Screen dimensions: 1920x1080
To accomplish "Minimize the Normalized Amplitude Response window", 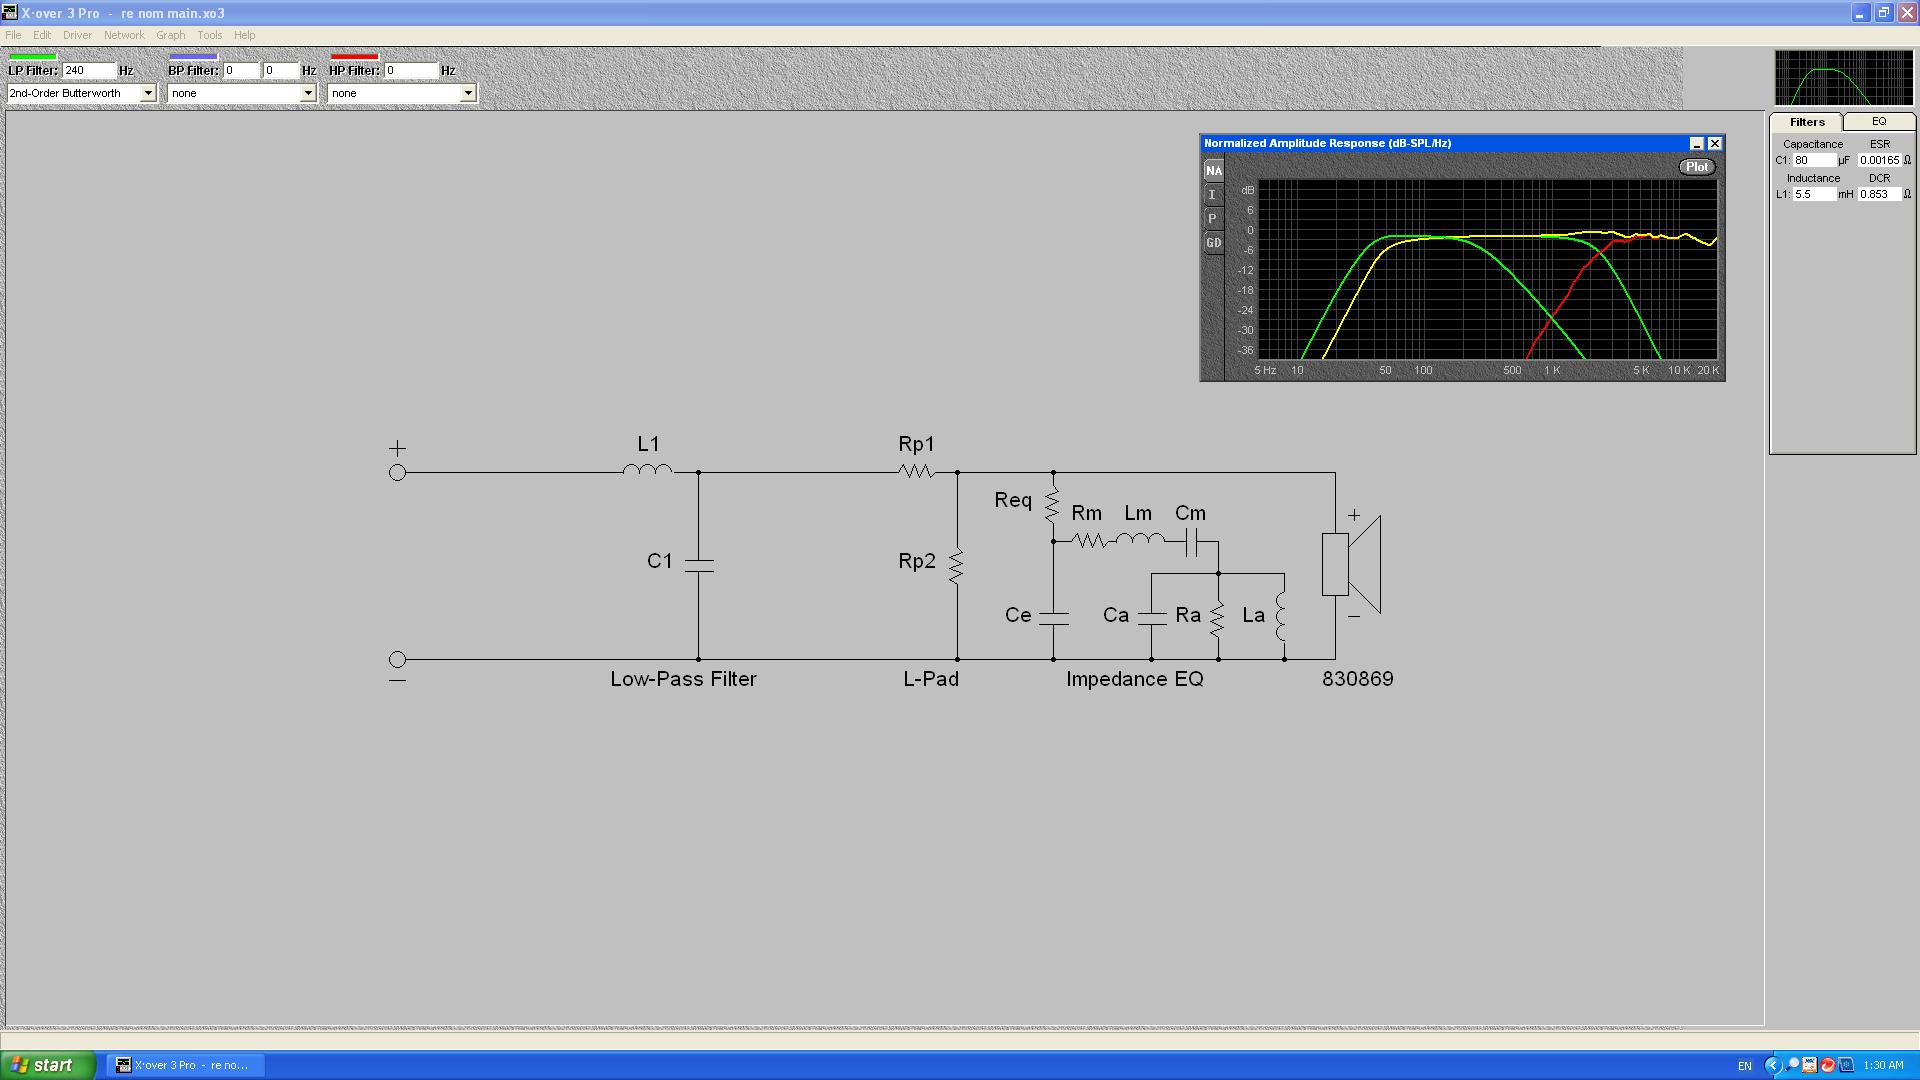I will pyautogui.click(x=1696, y=144).
